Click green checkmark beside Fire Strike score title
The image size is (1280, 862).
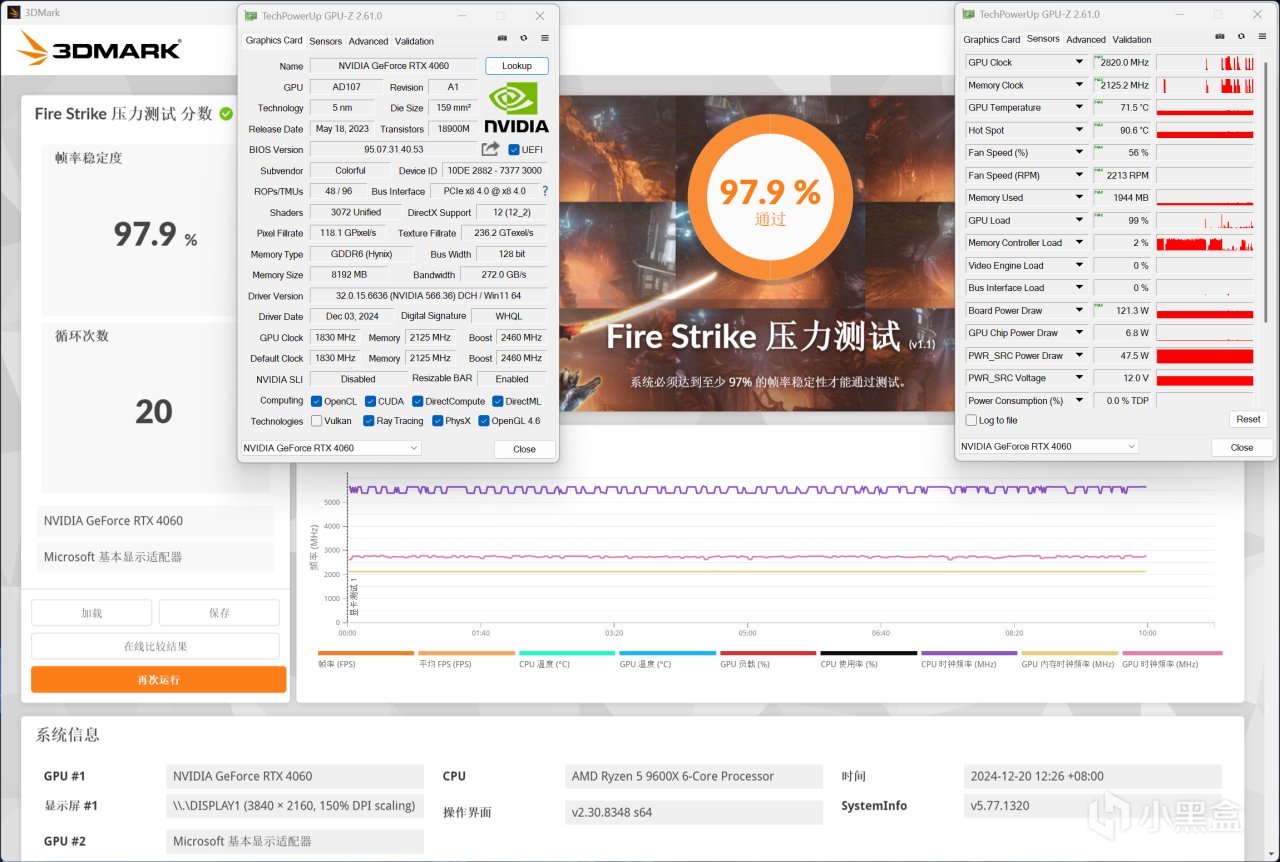tap(226, 114)
